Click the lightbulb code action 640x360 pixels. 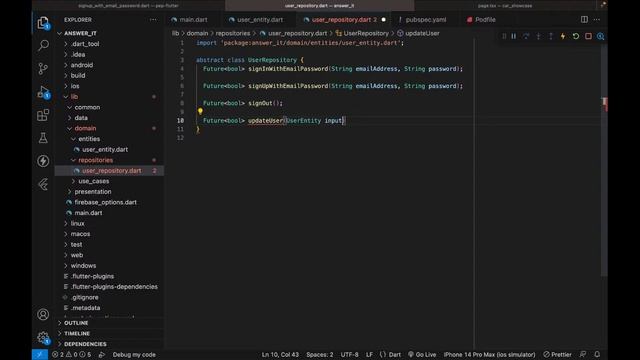point(200,111)
